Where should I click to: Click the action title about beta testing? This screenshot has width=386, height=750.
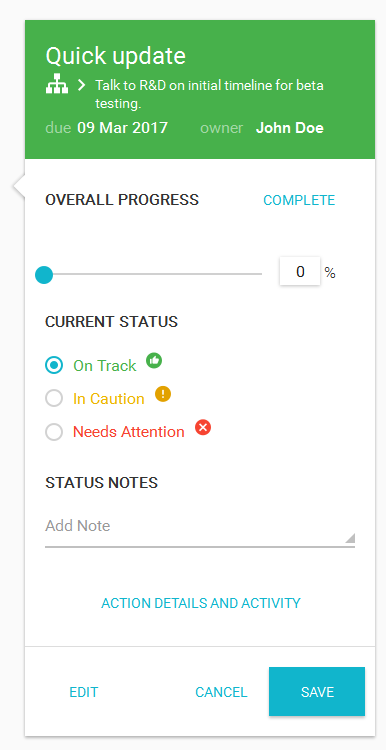click(210, 95)
